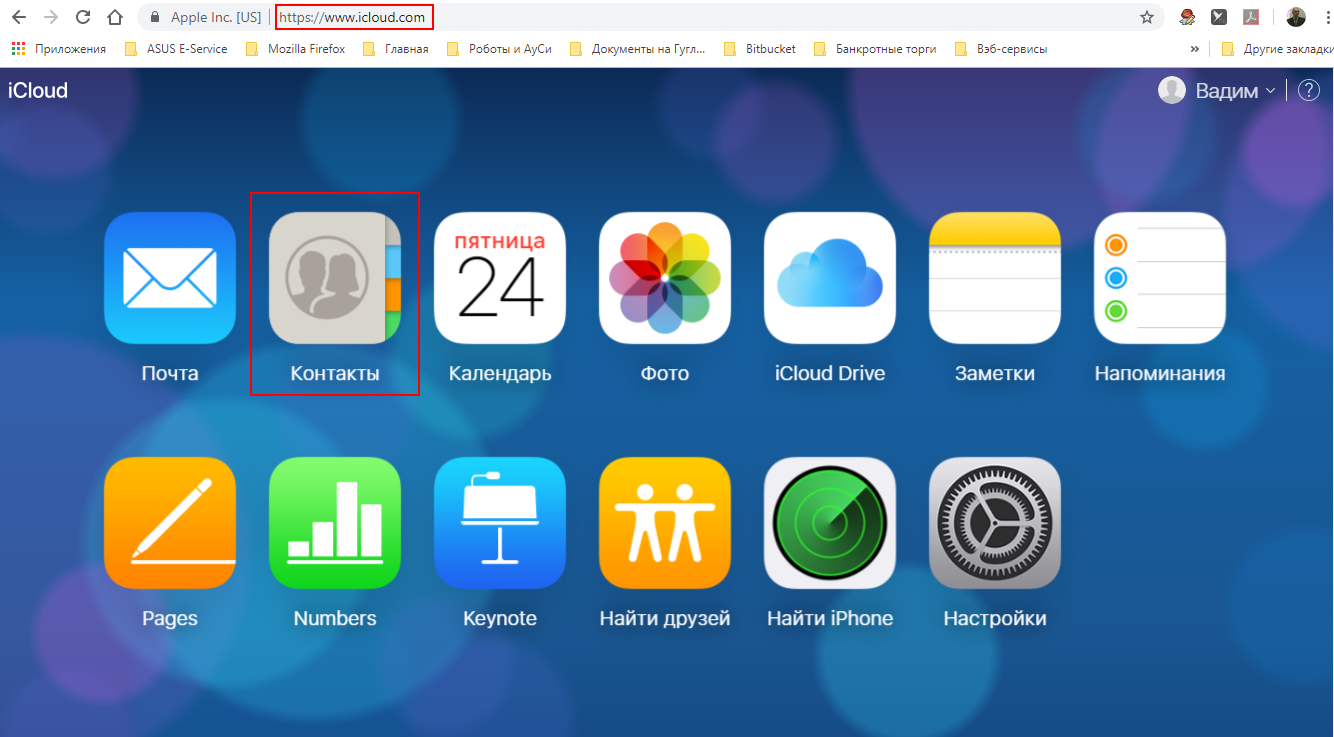Viewport: 1334px width, 737px height.
Task: Open the Главная bookmark folder
Action: (395, 48)
